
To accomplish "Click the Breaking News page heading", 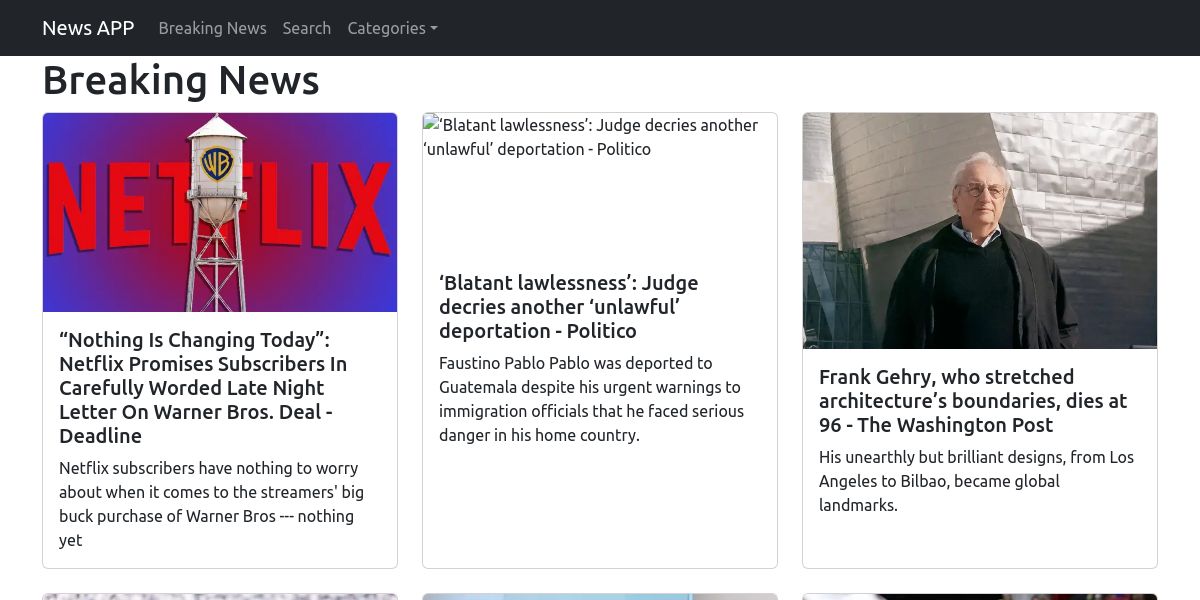I will click(x=181, y=80).
